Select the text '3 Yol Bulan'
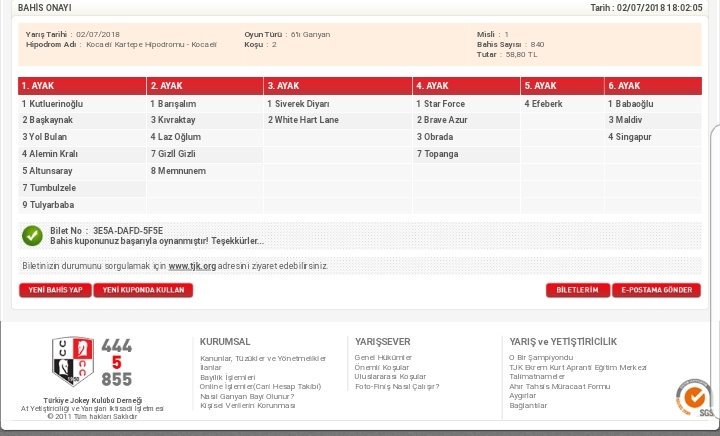720x436 pixels. 45,137
